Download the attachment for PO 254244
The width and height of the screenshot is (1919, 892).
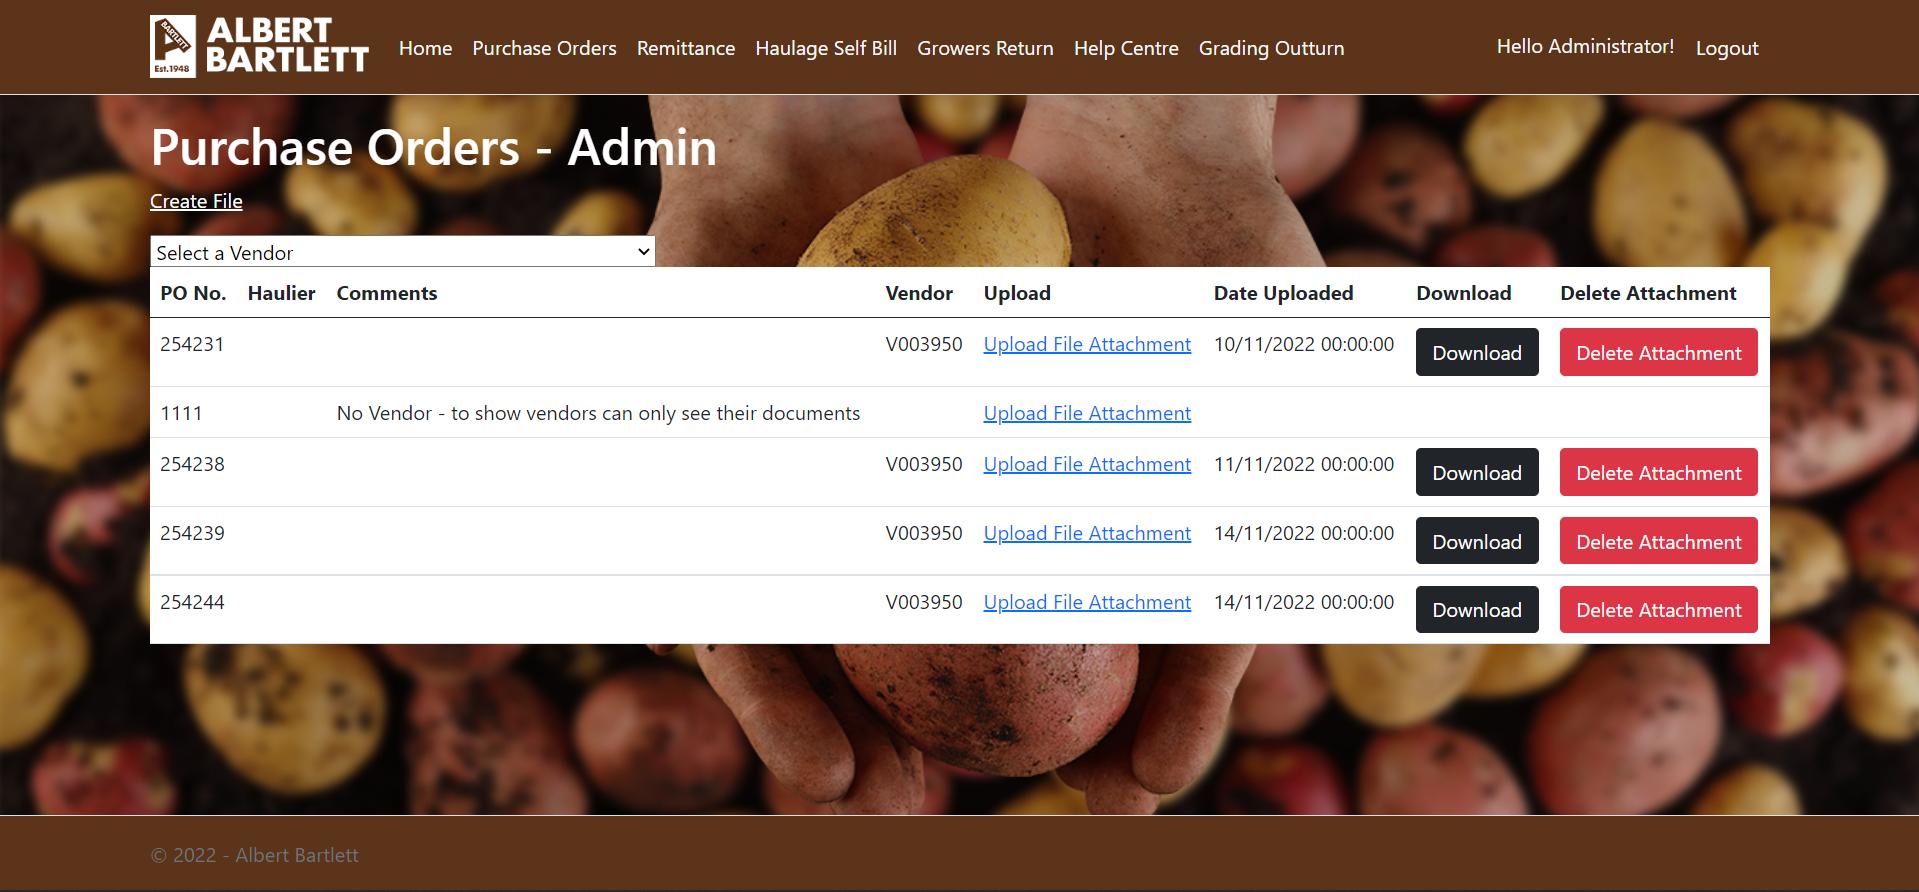[x=1477, y=610]
